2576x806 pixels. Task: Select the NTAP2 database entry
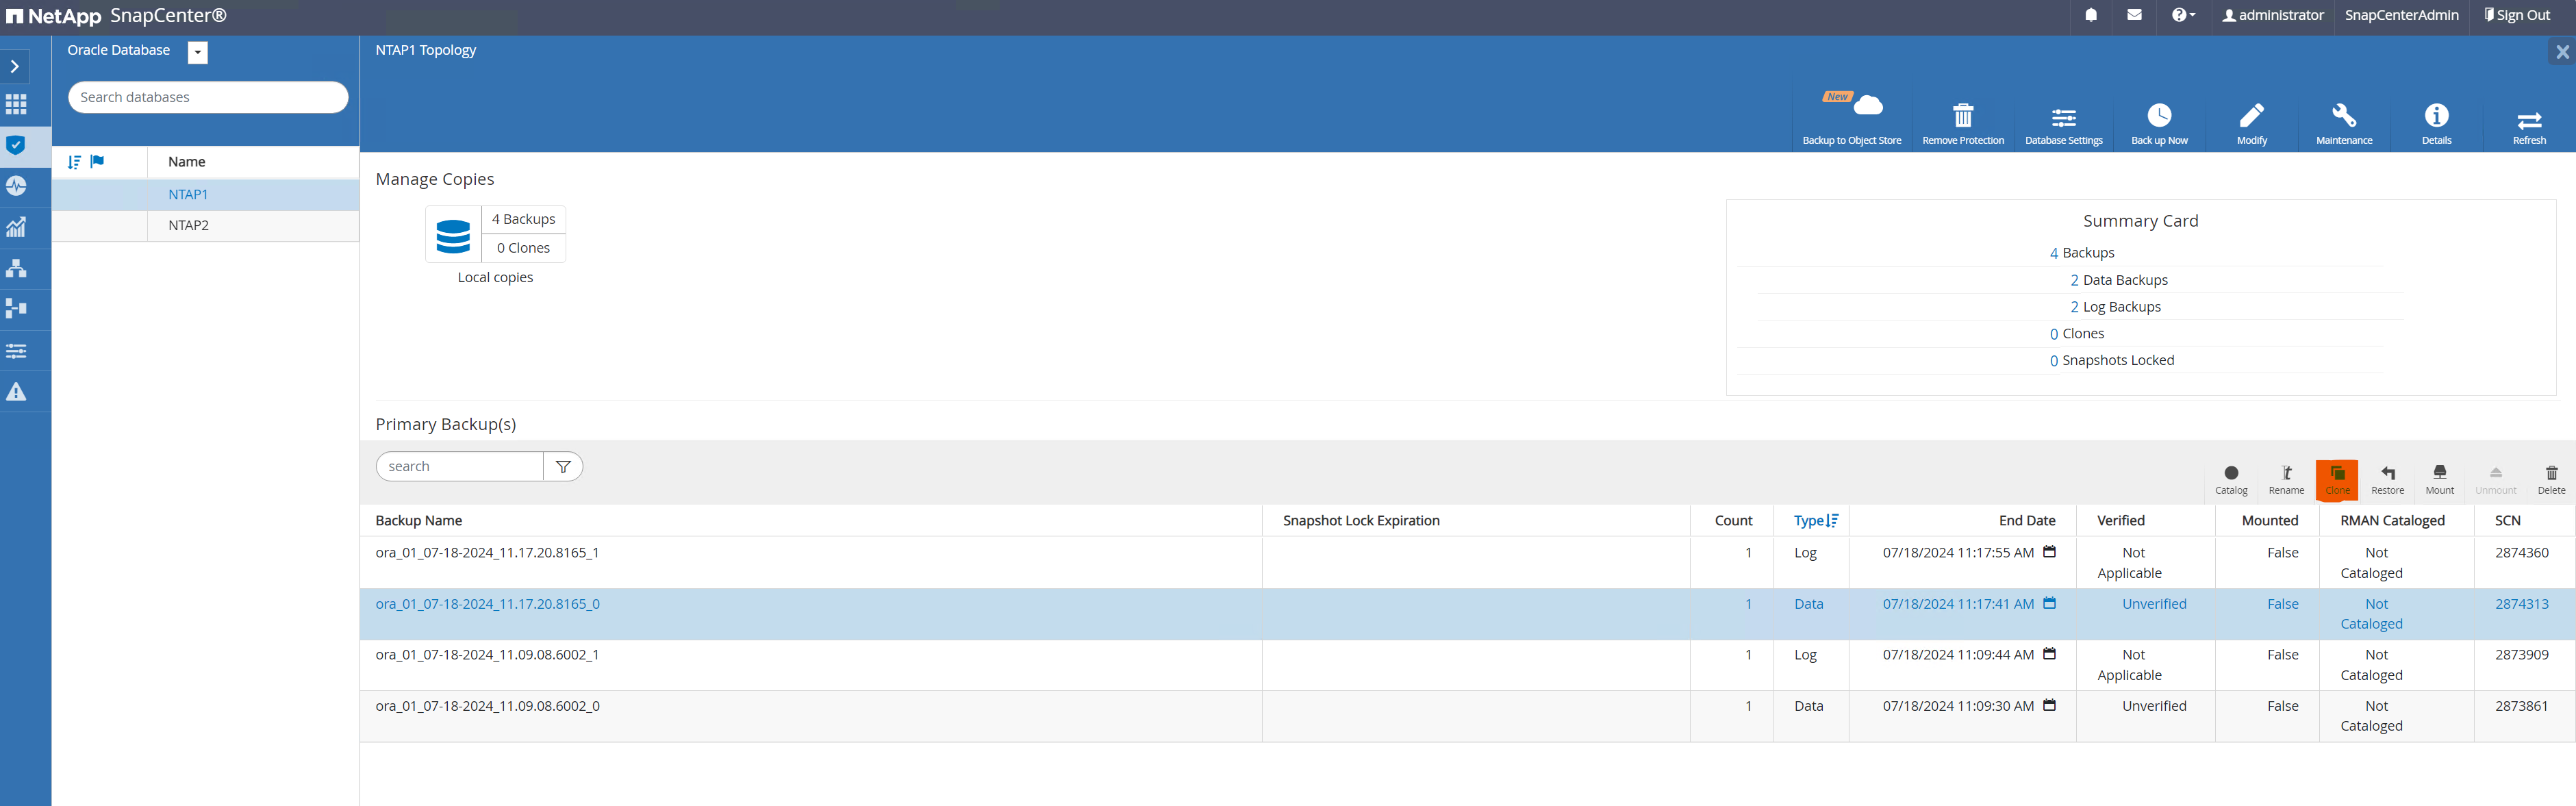click(x=189, y=225)
